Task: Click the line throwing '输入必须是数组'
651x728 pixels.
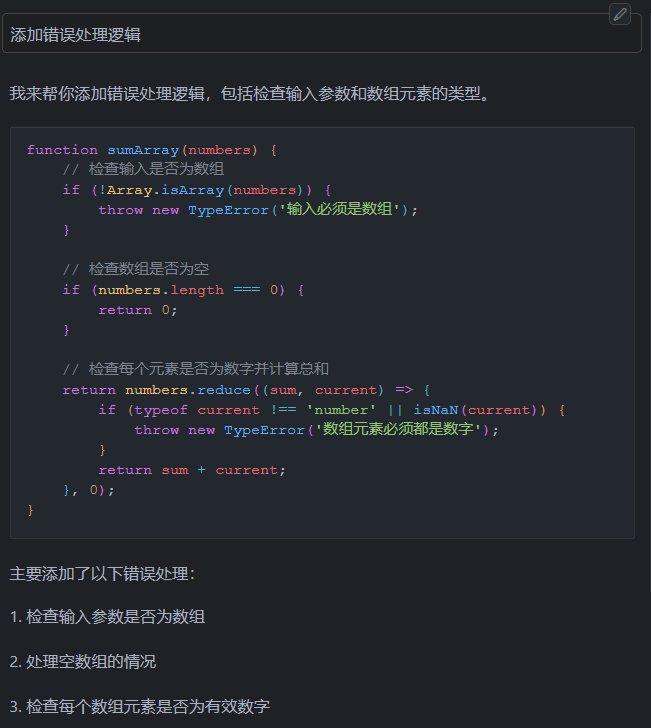Action: (258, 209)
